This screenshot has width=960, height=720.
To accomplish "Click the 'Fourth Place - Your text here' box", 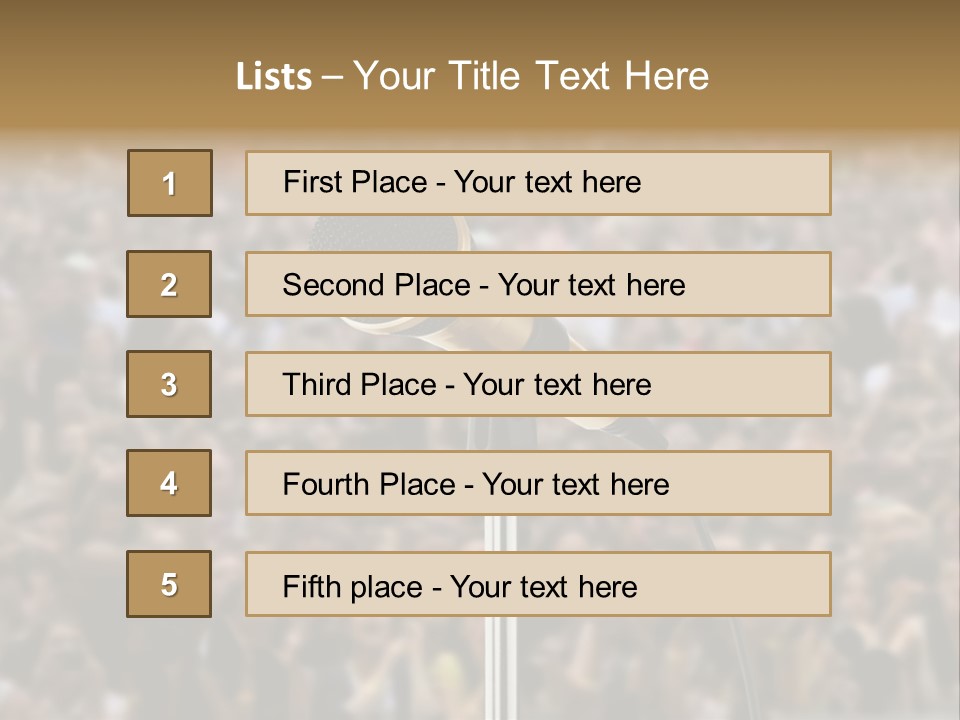I will click(x=538, y=483).
